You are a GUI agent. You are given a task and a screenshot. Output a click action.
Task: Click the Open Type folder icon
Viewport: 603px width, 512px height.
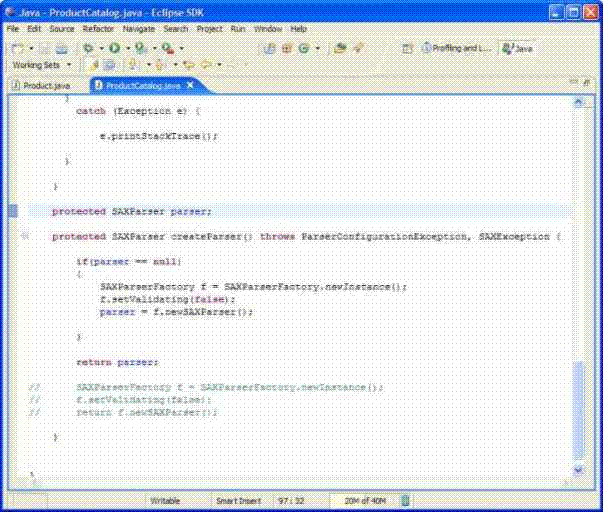click(340, 47)
